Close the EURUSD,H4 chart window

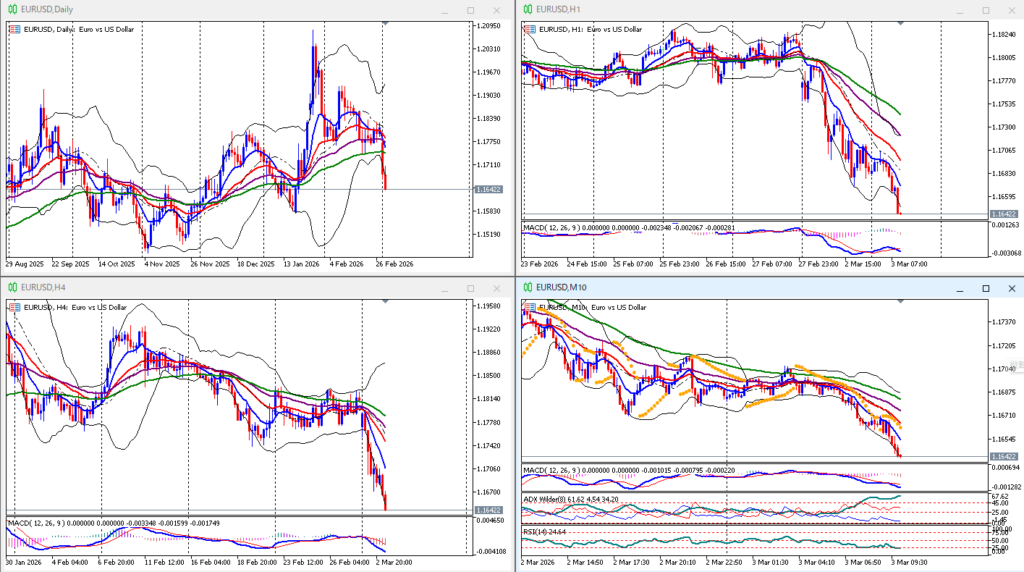(497, 288)
